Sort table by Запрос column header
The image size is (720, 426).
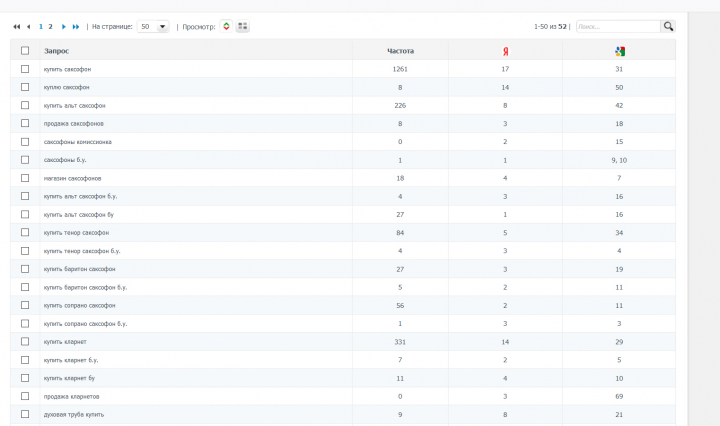(x=56, y=51)
